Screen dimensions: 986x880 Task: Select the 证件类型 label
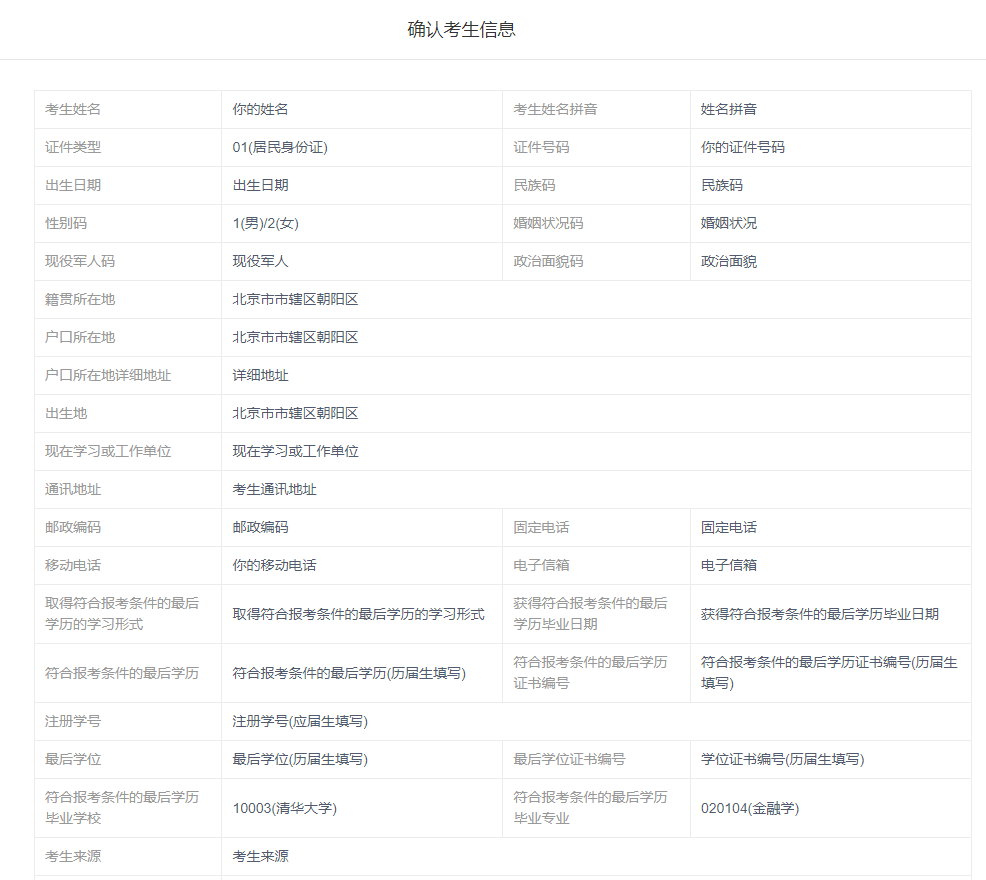73,147
